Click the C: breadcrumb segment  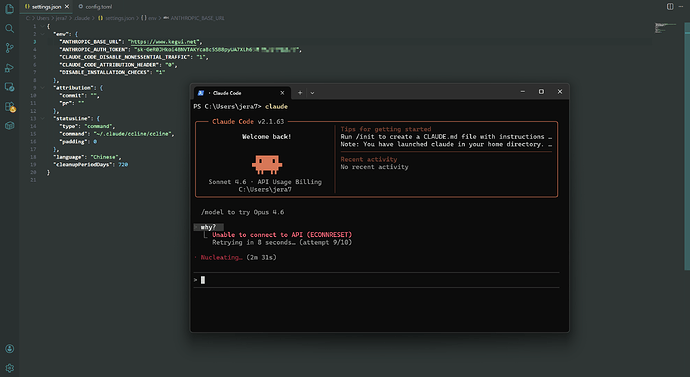[28, 18]
